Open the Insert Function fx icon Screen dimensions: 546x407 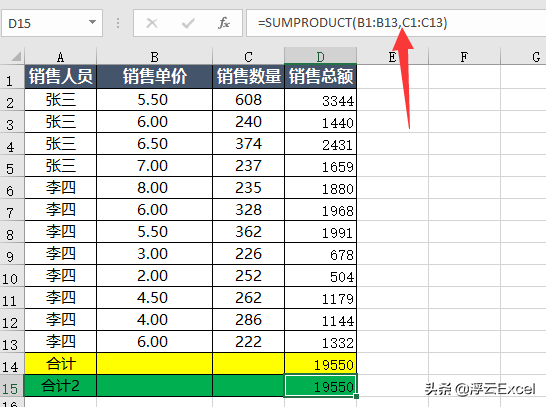pyautogui.click(x=224, y=23)
